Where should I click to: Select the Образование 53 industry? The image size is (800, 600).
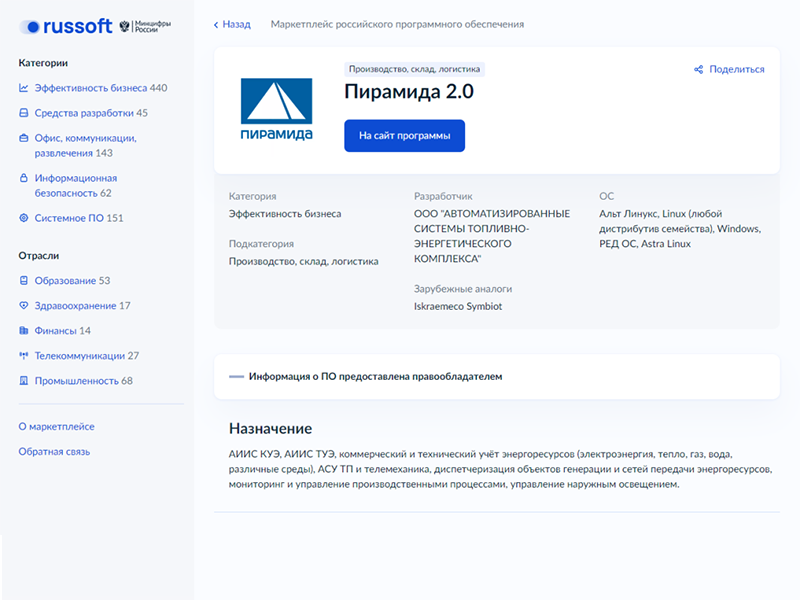[72, 281]
